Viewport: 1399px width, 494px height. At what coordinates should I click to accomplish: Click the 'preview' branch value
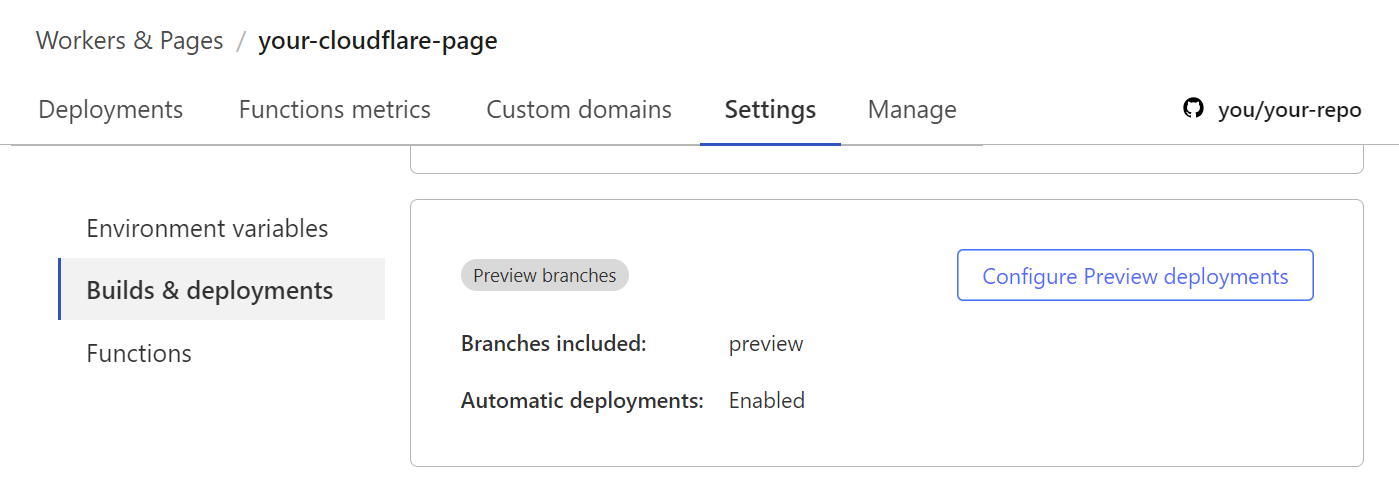(x=766, y=344)
